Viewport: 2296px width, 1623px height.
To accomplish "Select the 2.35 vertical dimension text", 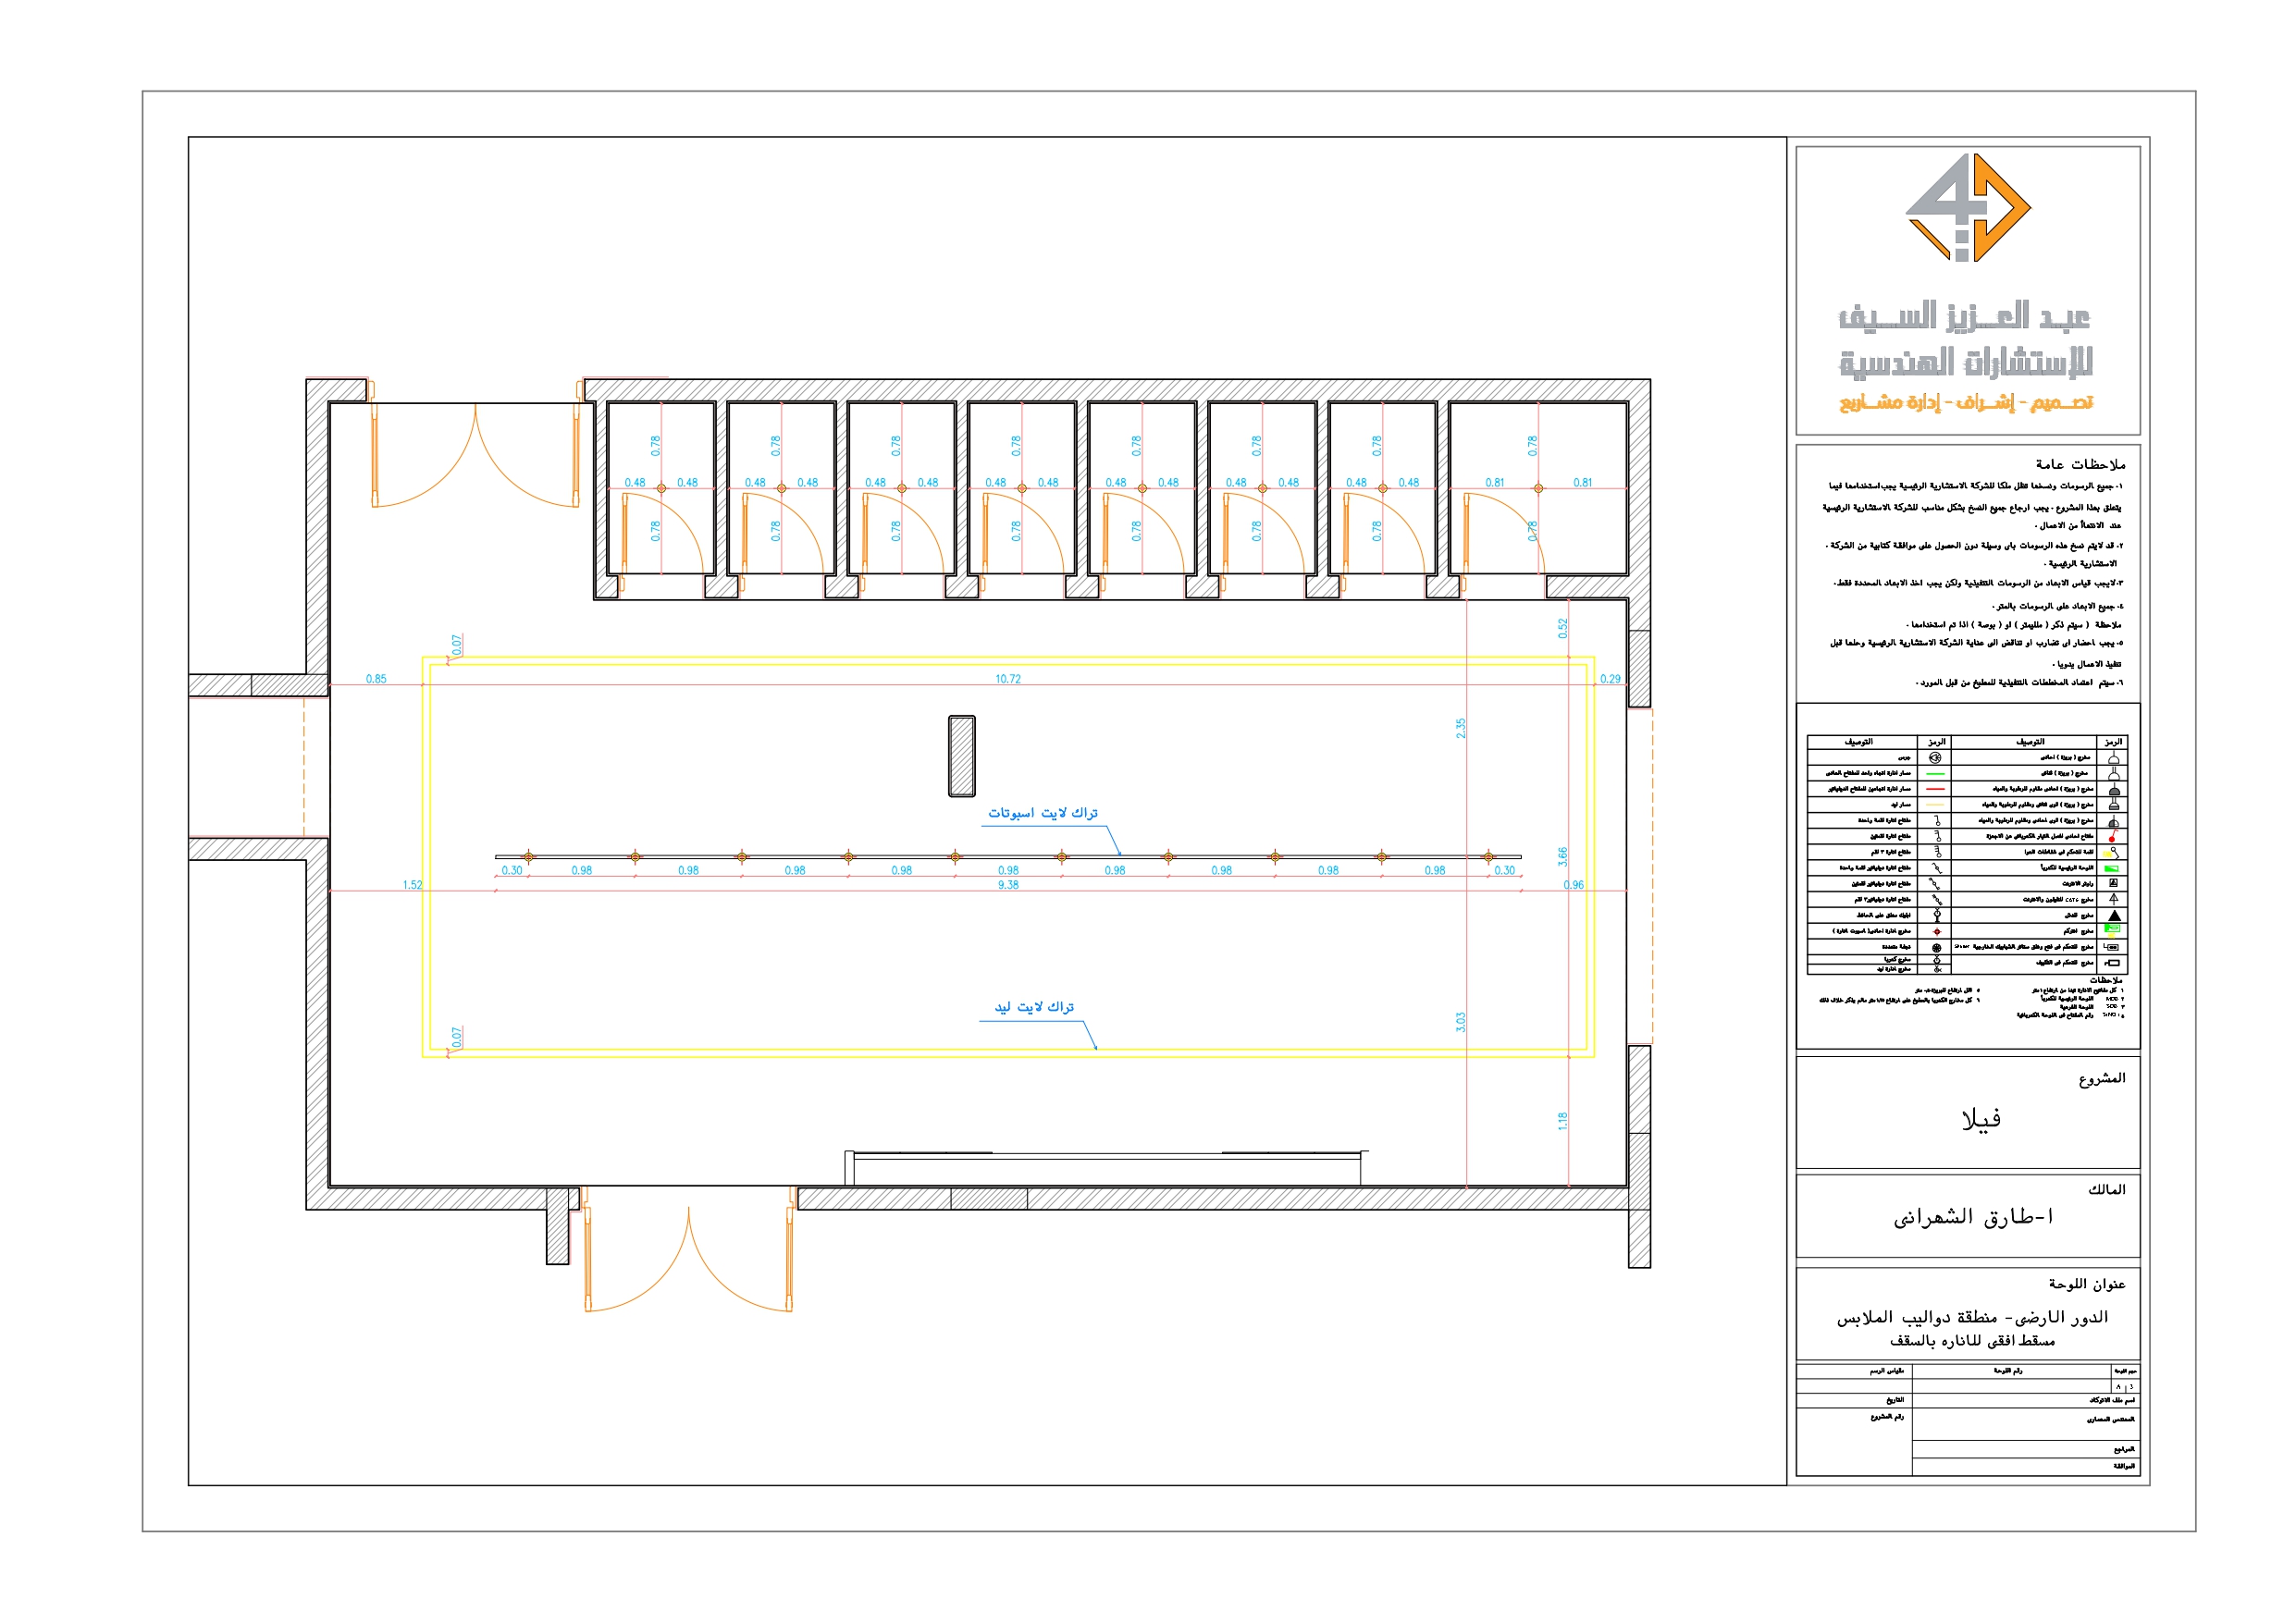I will click(1461, 729).
